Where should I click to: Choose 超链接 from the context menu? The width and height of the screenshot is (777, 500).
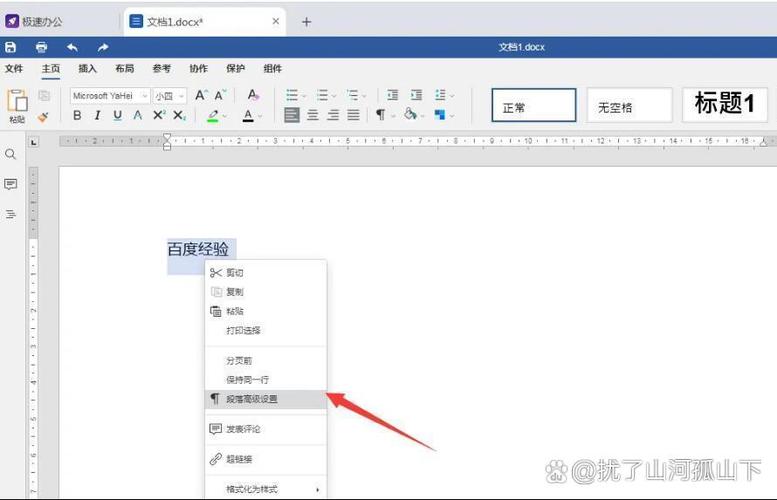click(266, 459)
